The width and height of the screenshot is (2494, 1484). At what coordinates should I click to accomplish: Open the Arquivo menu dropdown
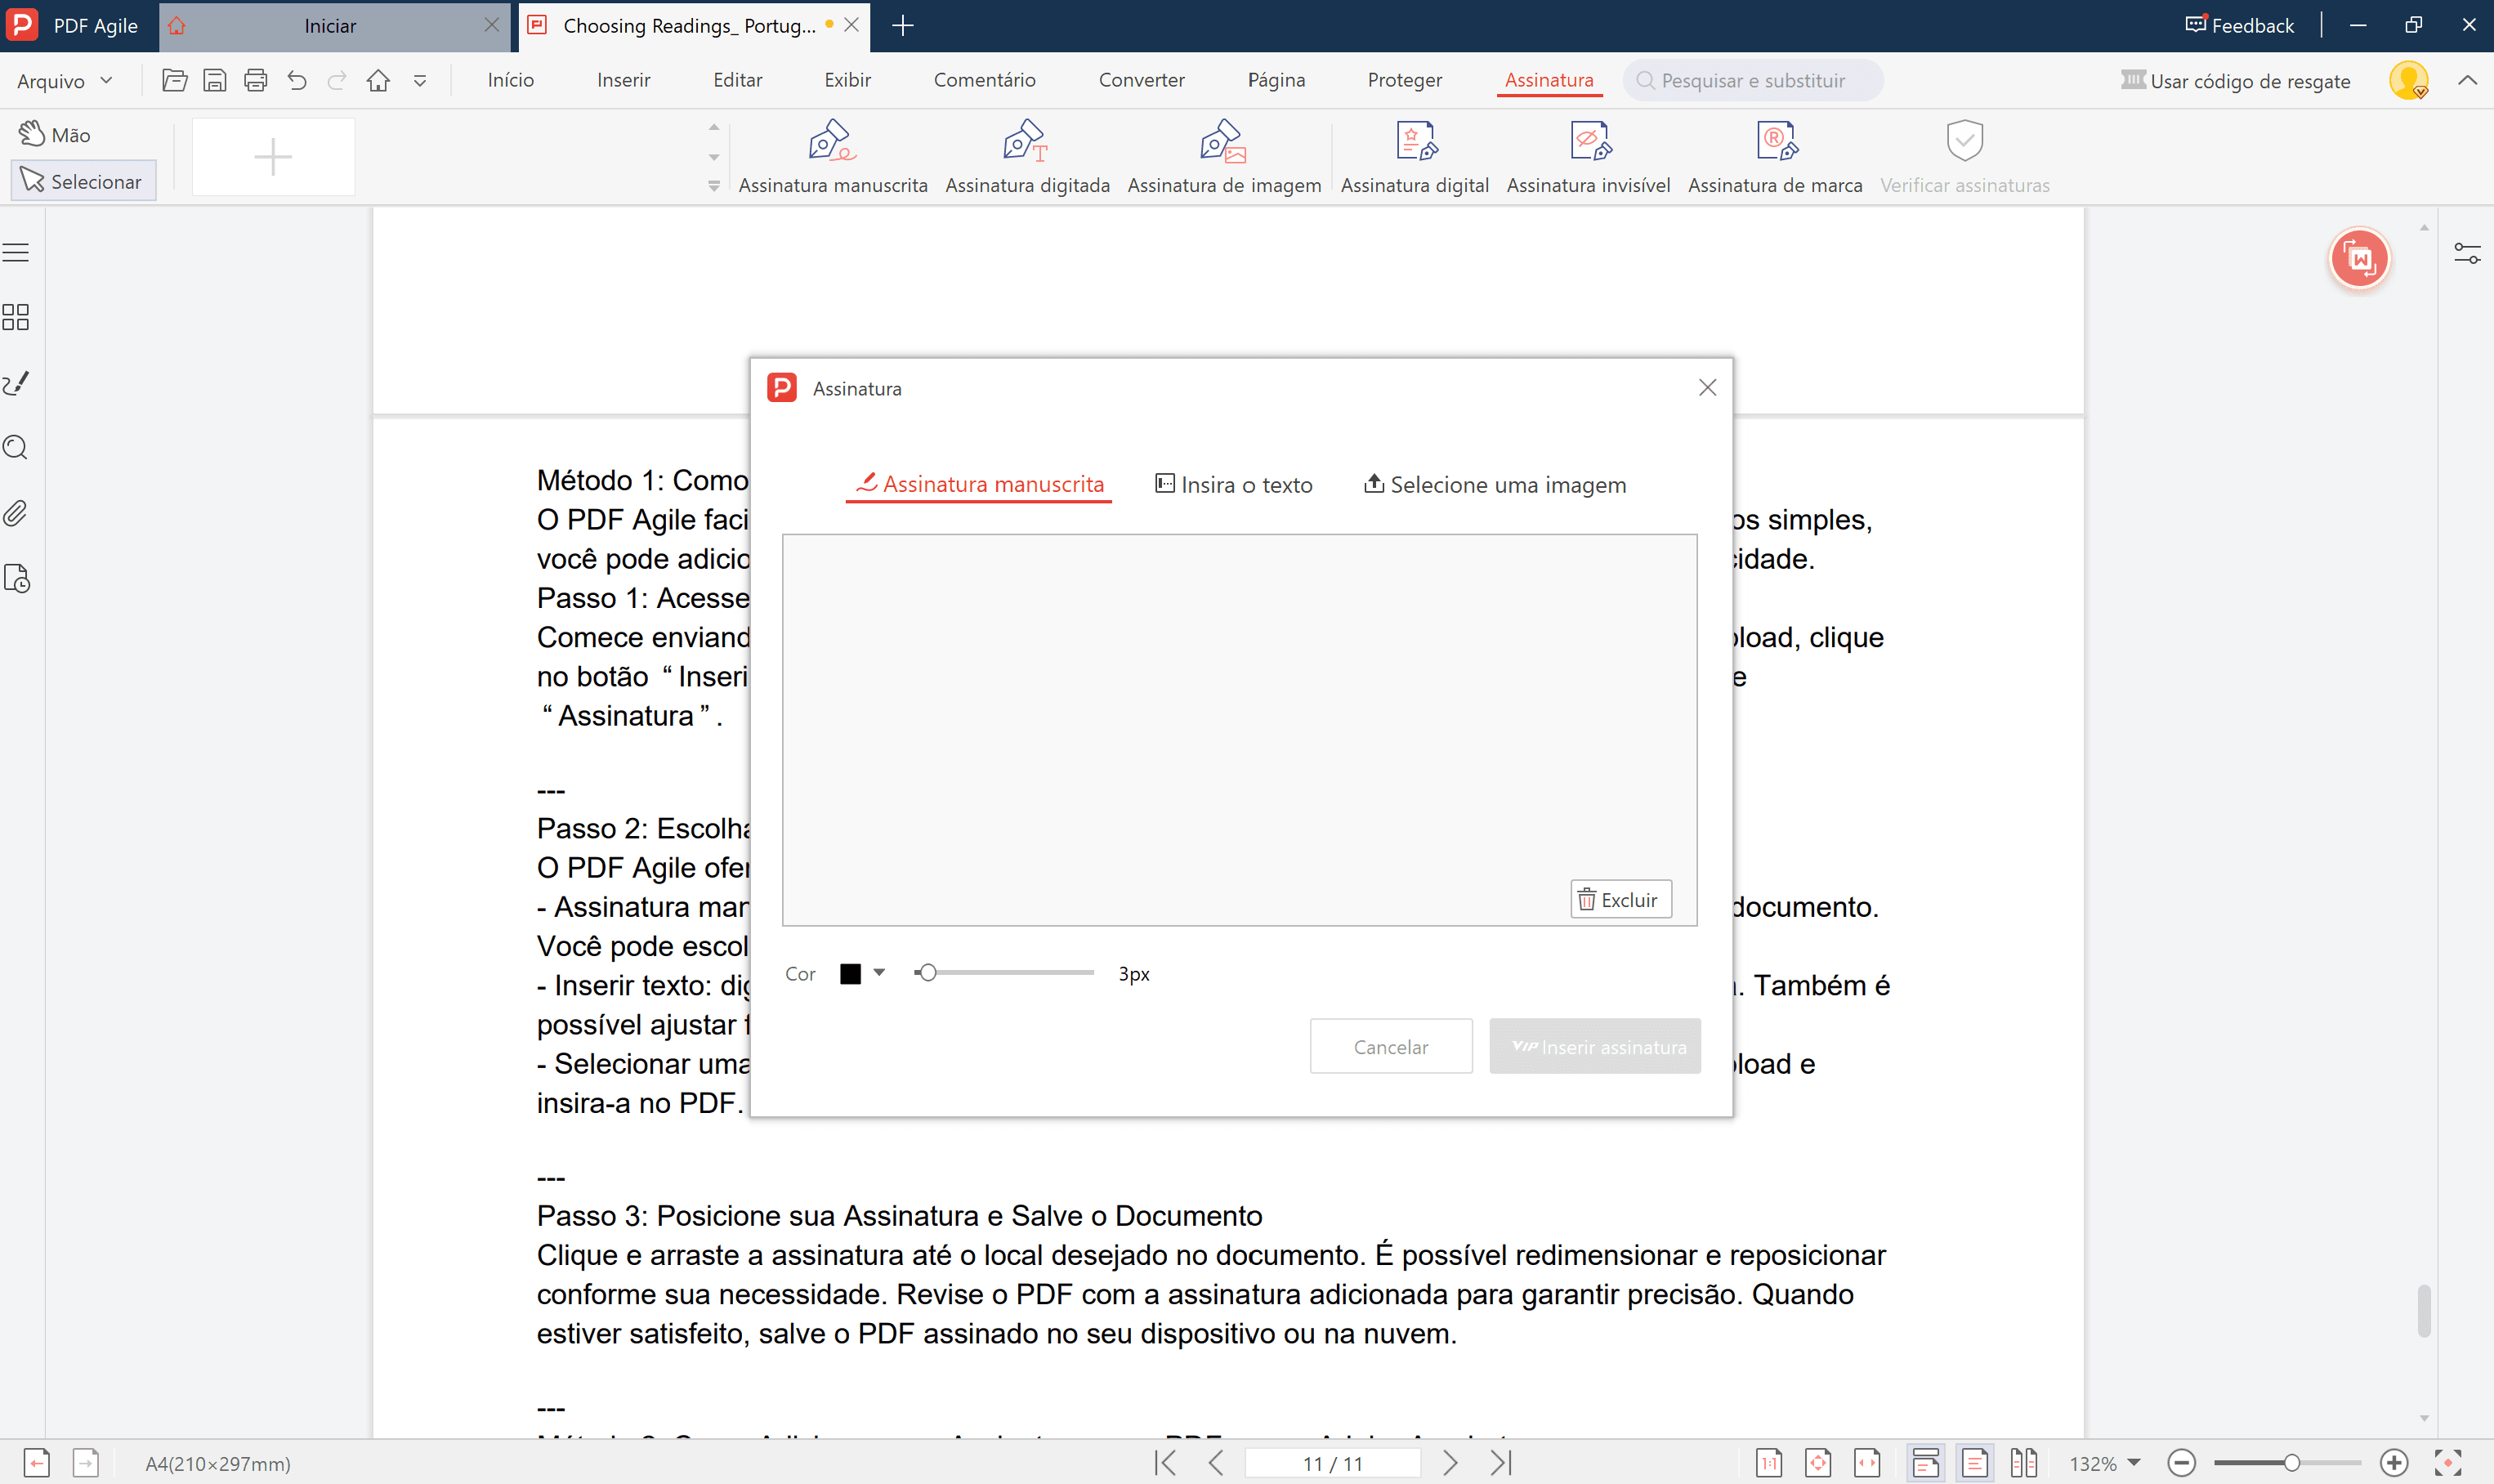65,81
